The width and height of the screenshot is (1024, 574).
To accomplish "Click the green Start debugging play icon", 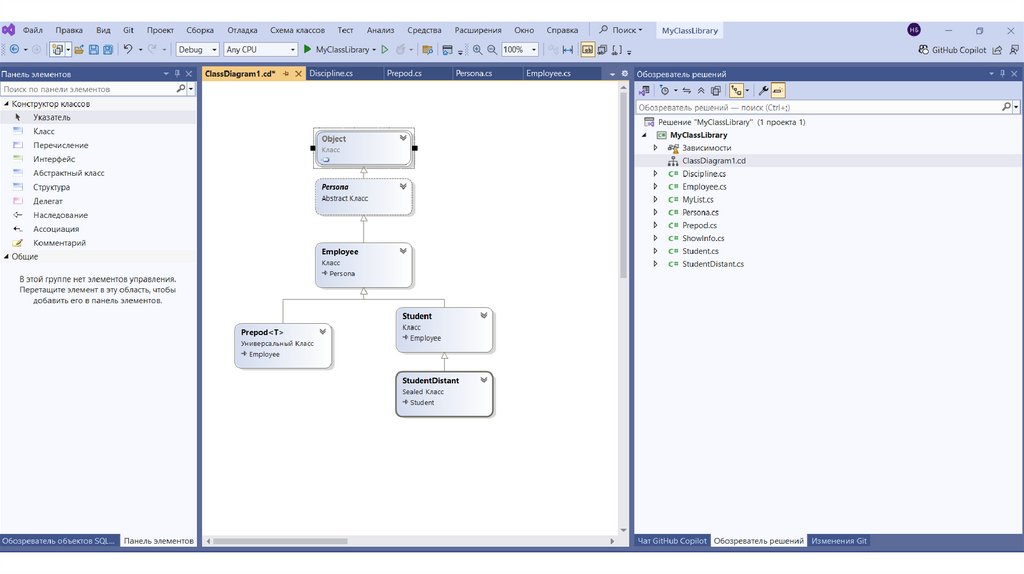I will 307,49.
